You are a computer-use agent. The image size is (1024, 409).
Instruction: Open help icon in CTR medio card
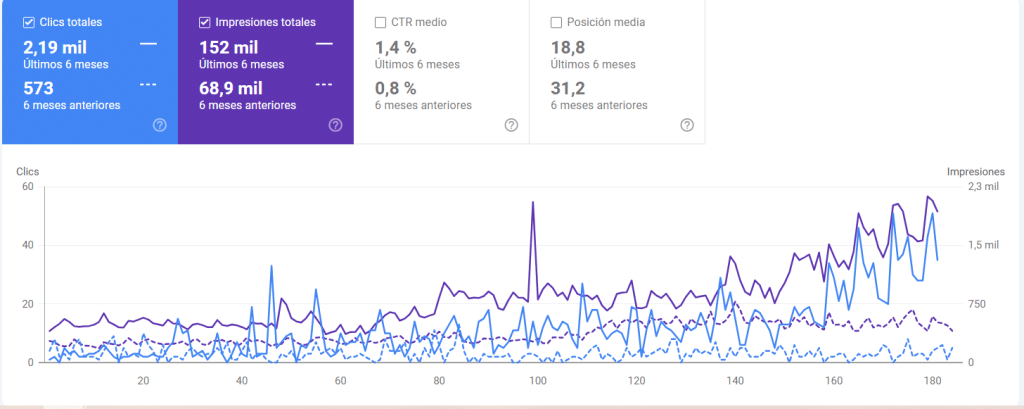tap(511, 125)
